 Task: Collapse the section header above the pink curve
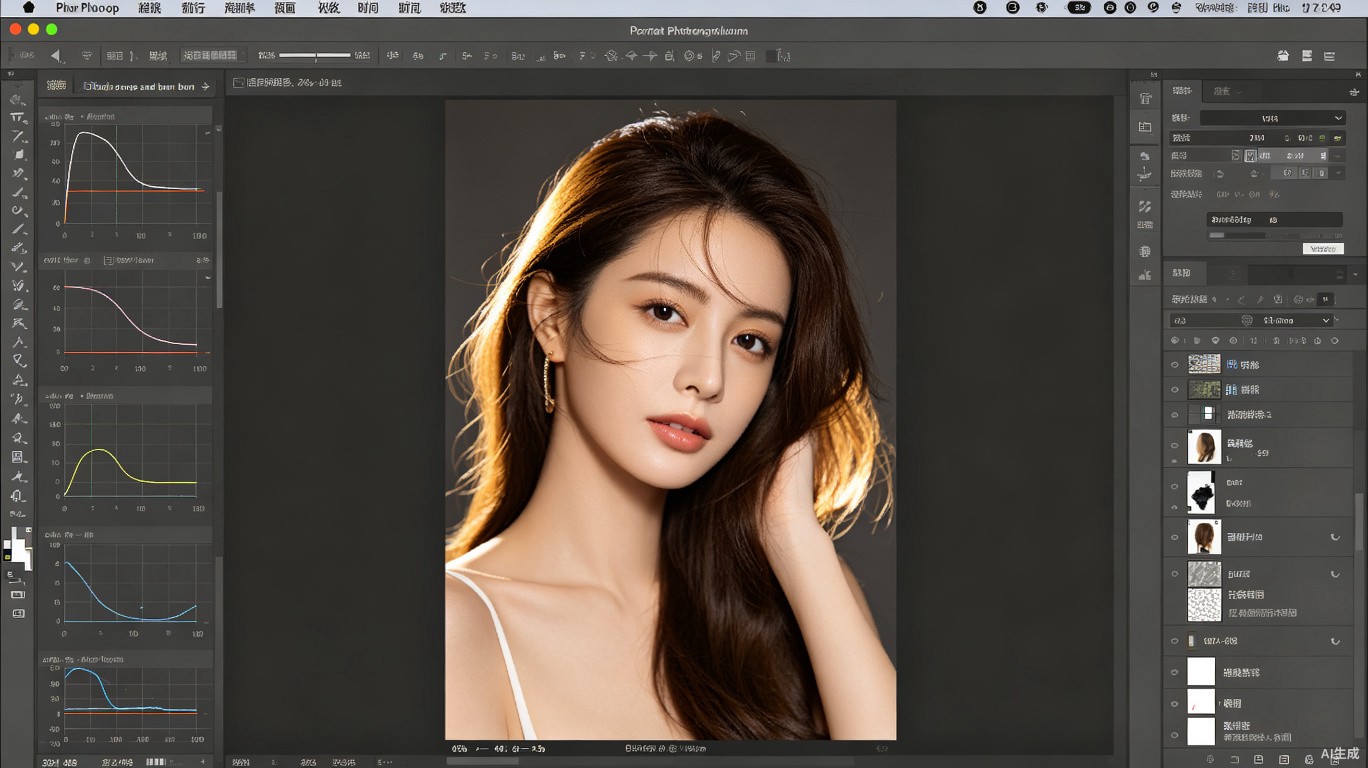tap(126, 260)
